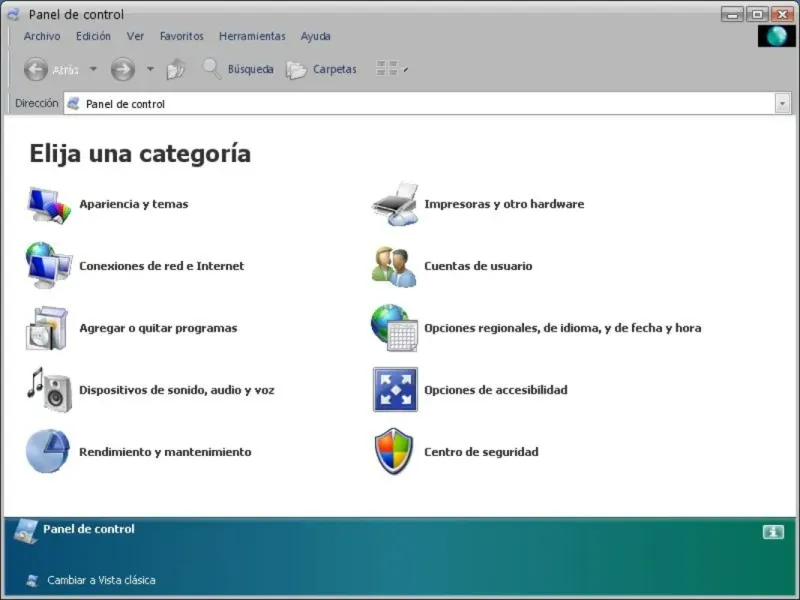
Task: Open the Herramientas menu
Action: 252,36
